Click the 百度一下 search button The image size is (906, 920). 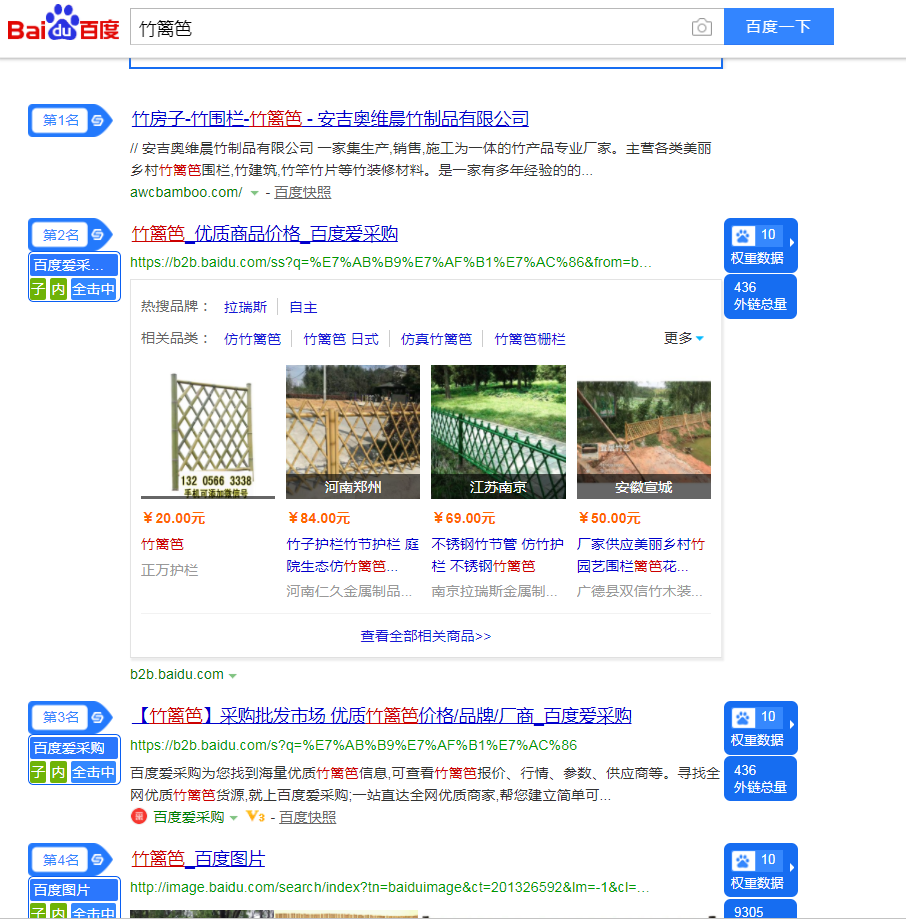tap(778, 26)
